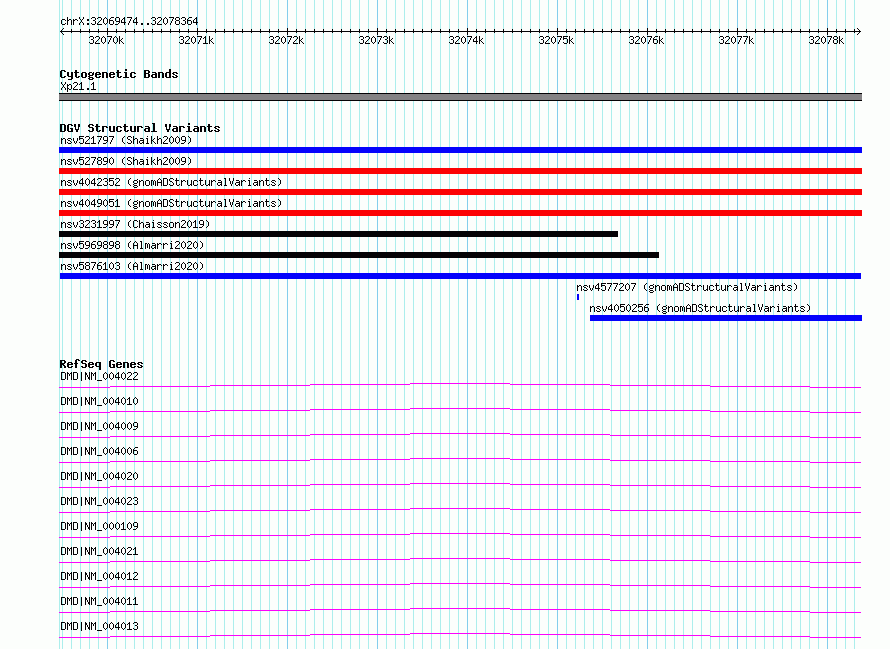Click the DMD|NM_004013 transcript label
This screenshot has width=890, height=649.
[x=99, y=626]
